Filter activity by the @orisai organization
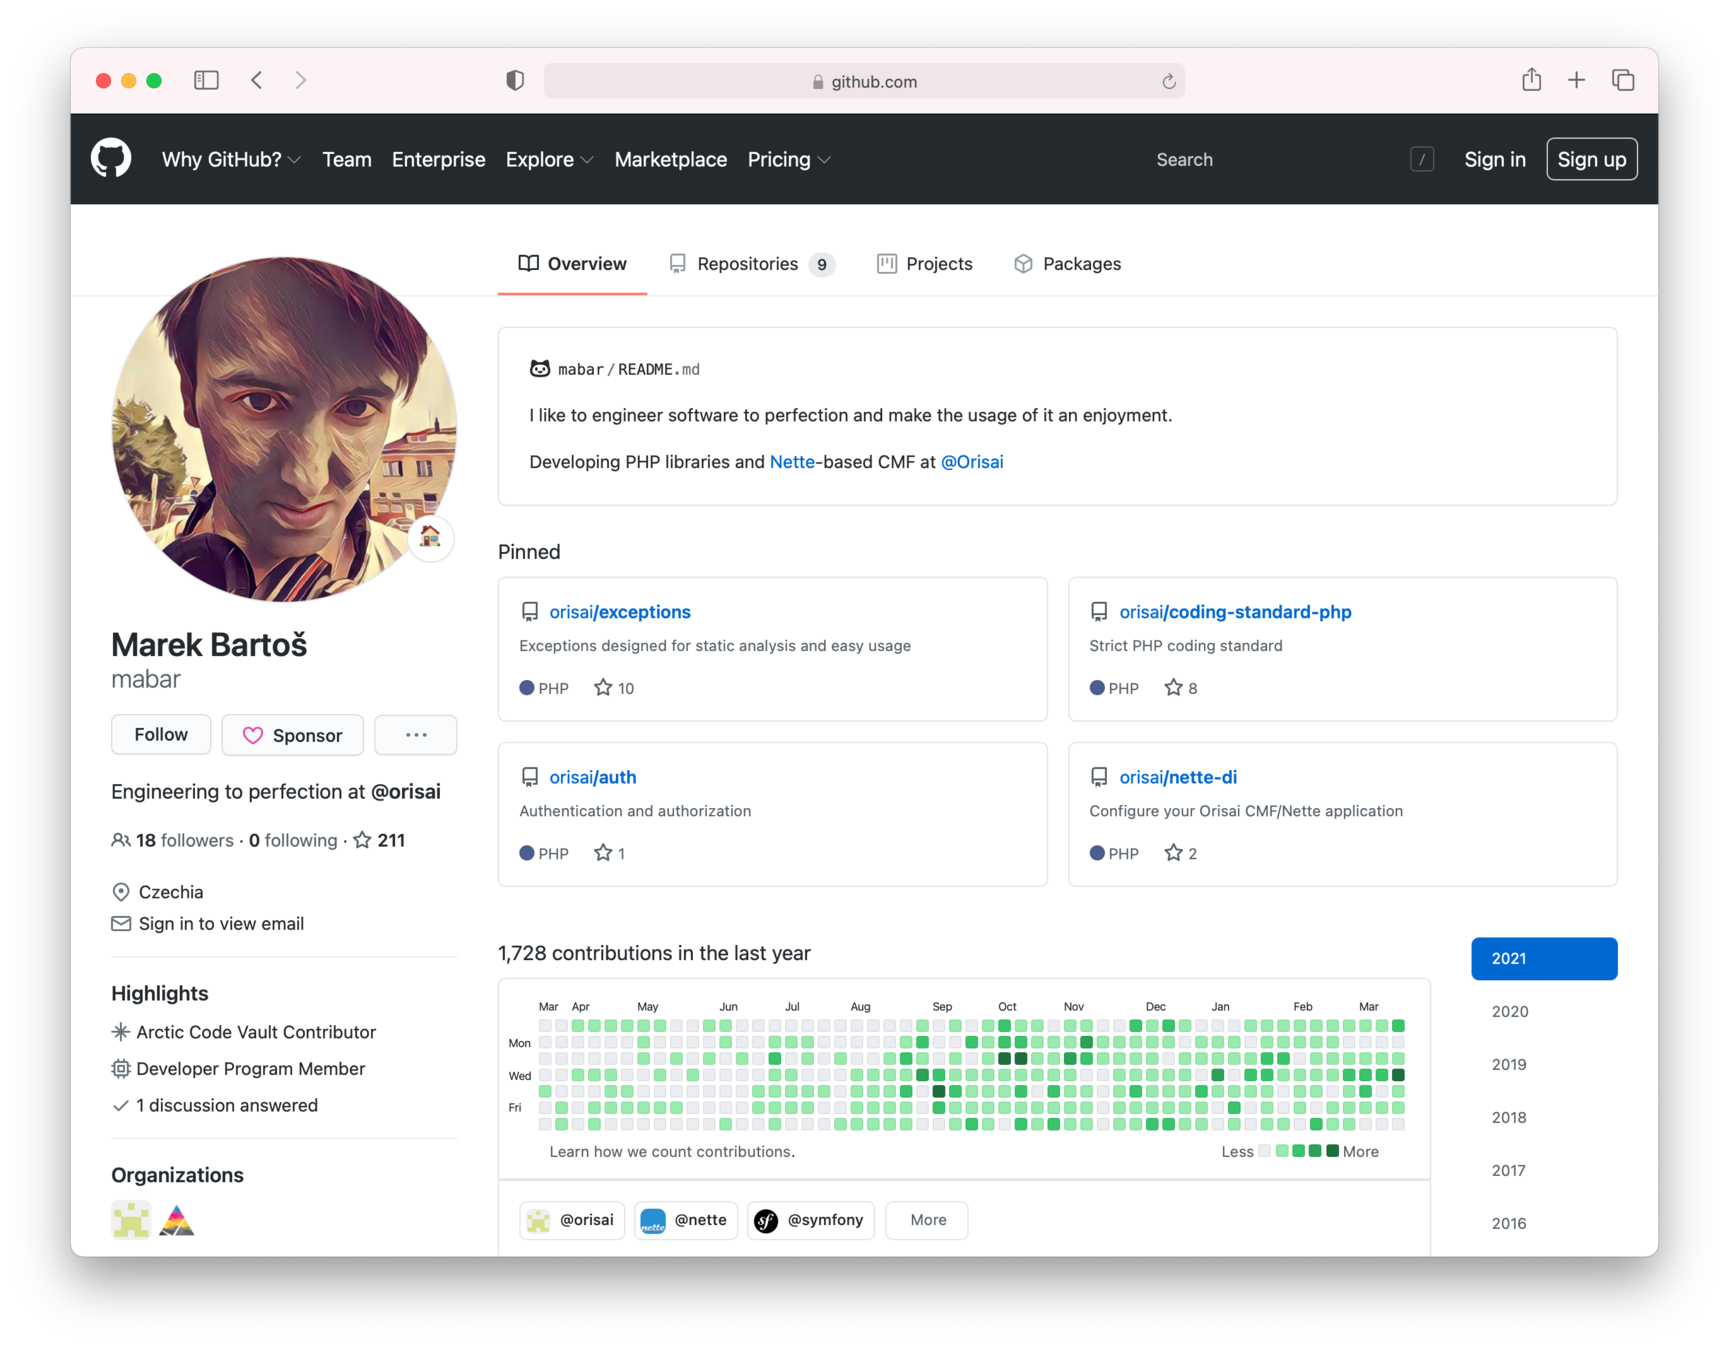1729x1350 pixels. (x=572, y=1220)
